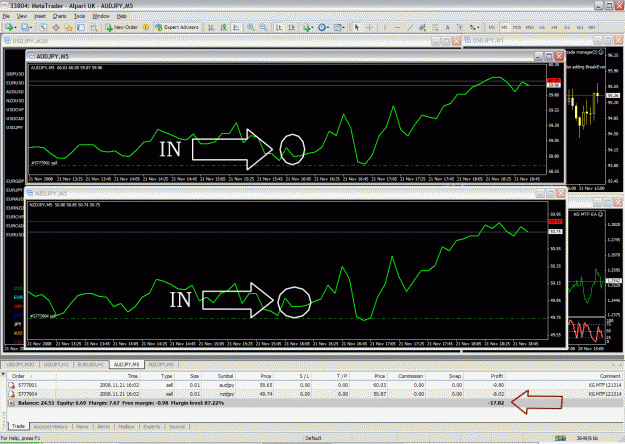Select the Text Label 'T' tool
This screenshot has width=625, height=444.
coord(460,27)
